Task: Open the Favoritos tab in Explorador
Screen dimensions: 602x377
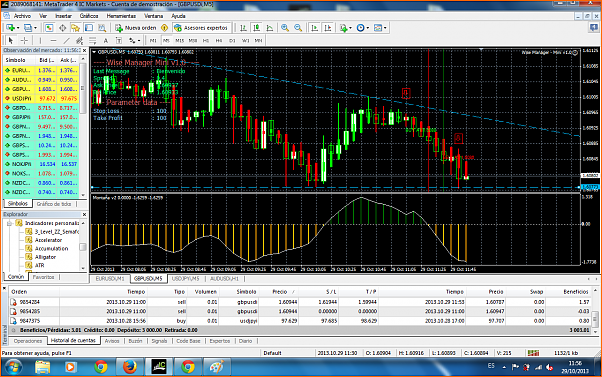Action: (x=43, y=277)
